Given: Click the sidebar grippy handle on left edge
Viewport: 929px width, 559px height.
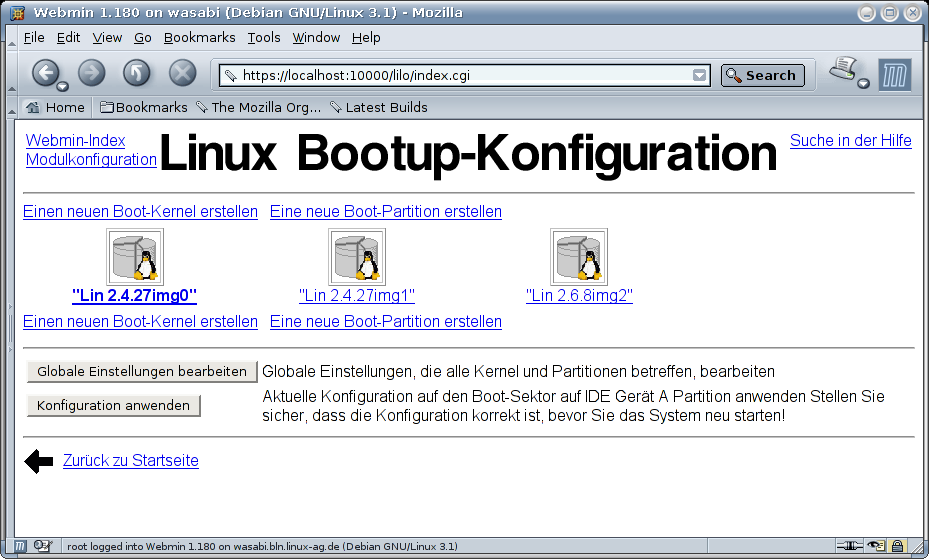Looking at the screenshot, I should point(10,327).
